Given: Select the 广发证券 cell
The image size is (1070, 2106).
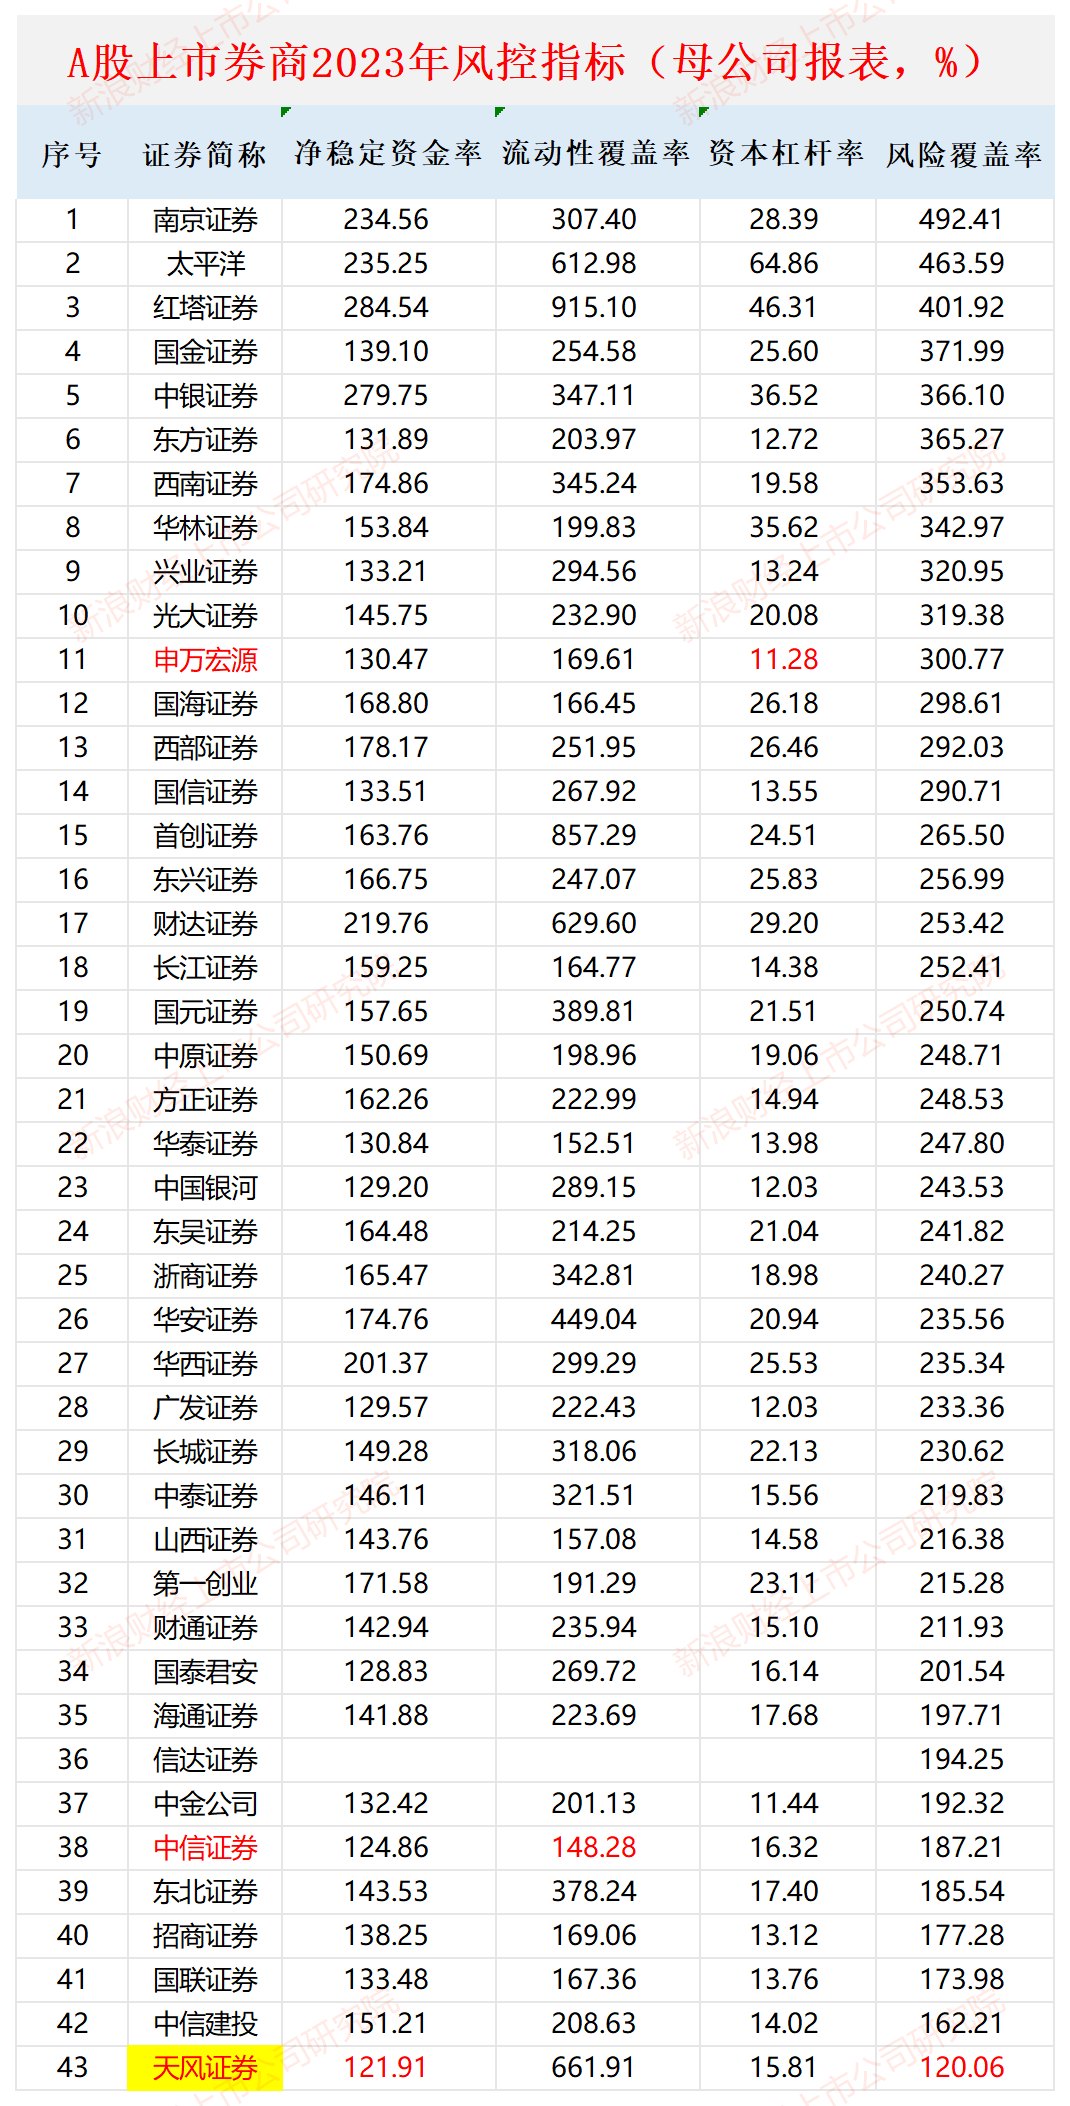Looking at the screenshot, I should point(205,1408).
